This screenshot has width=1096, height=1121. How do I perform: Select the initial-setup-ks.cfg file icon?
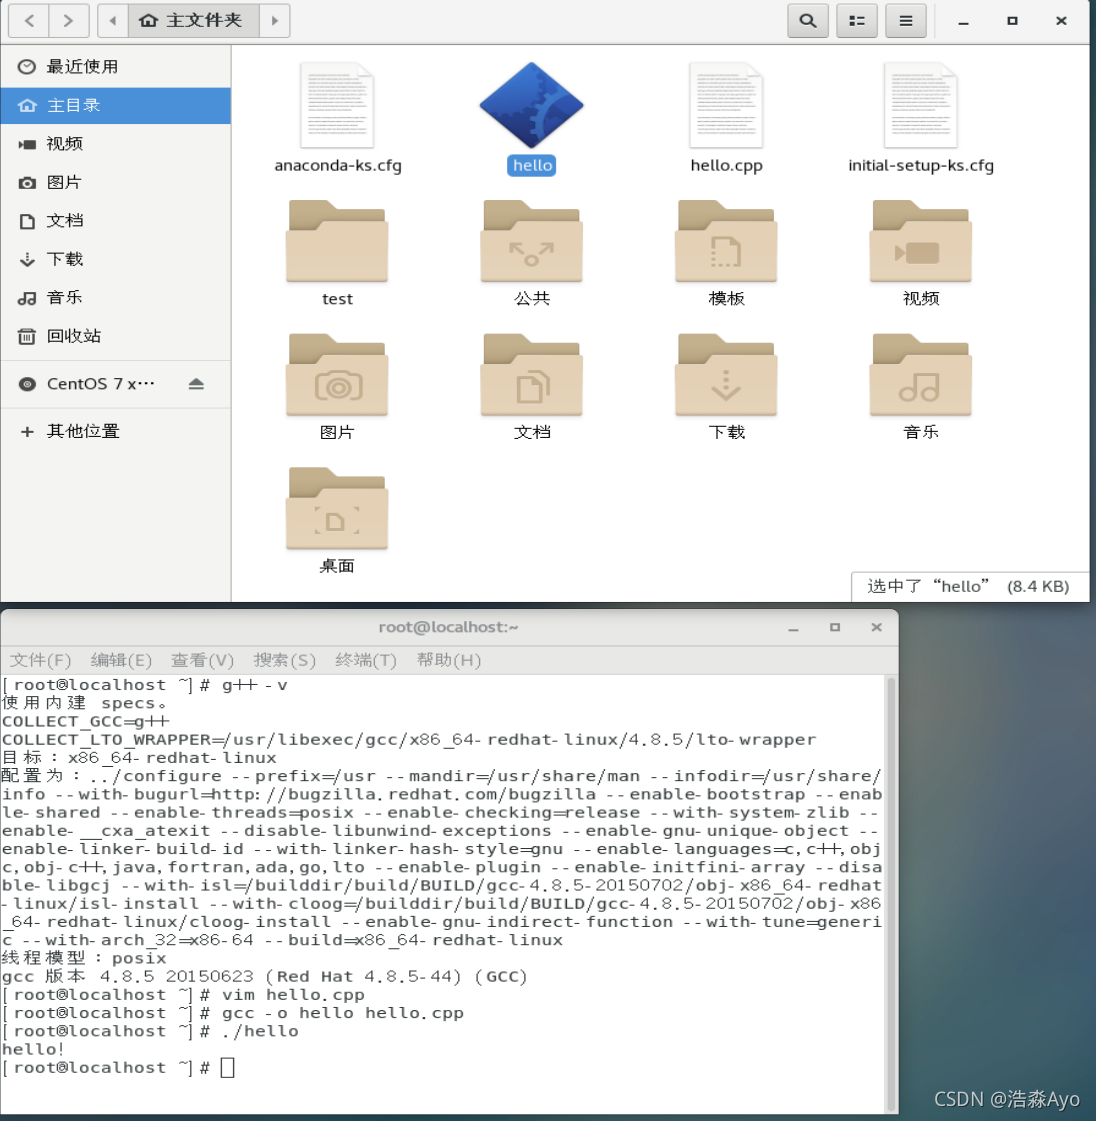point(921,105)
